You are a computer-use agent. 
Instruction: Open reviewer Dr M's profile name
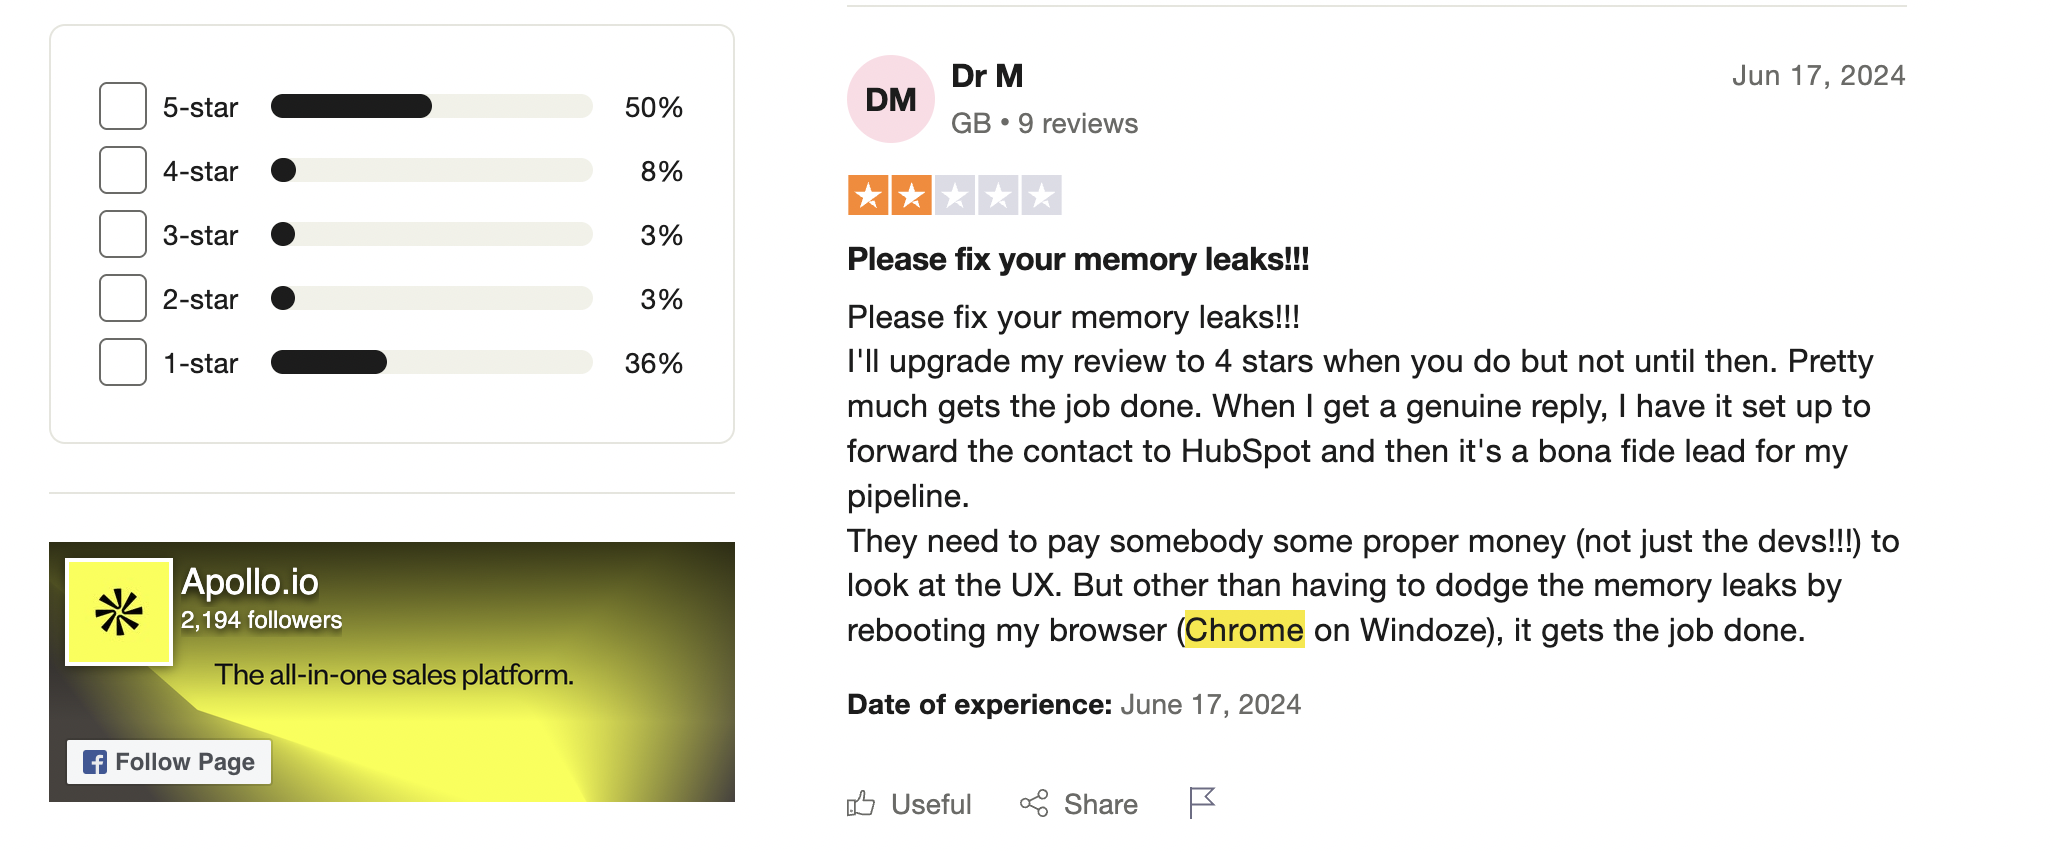tap(987, 76)
